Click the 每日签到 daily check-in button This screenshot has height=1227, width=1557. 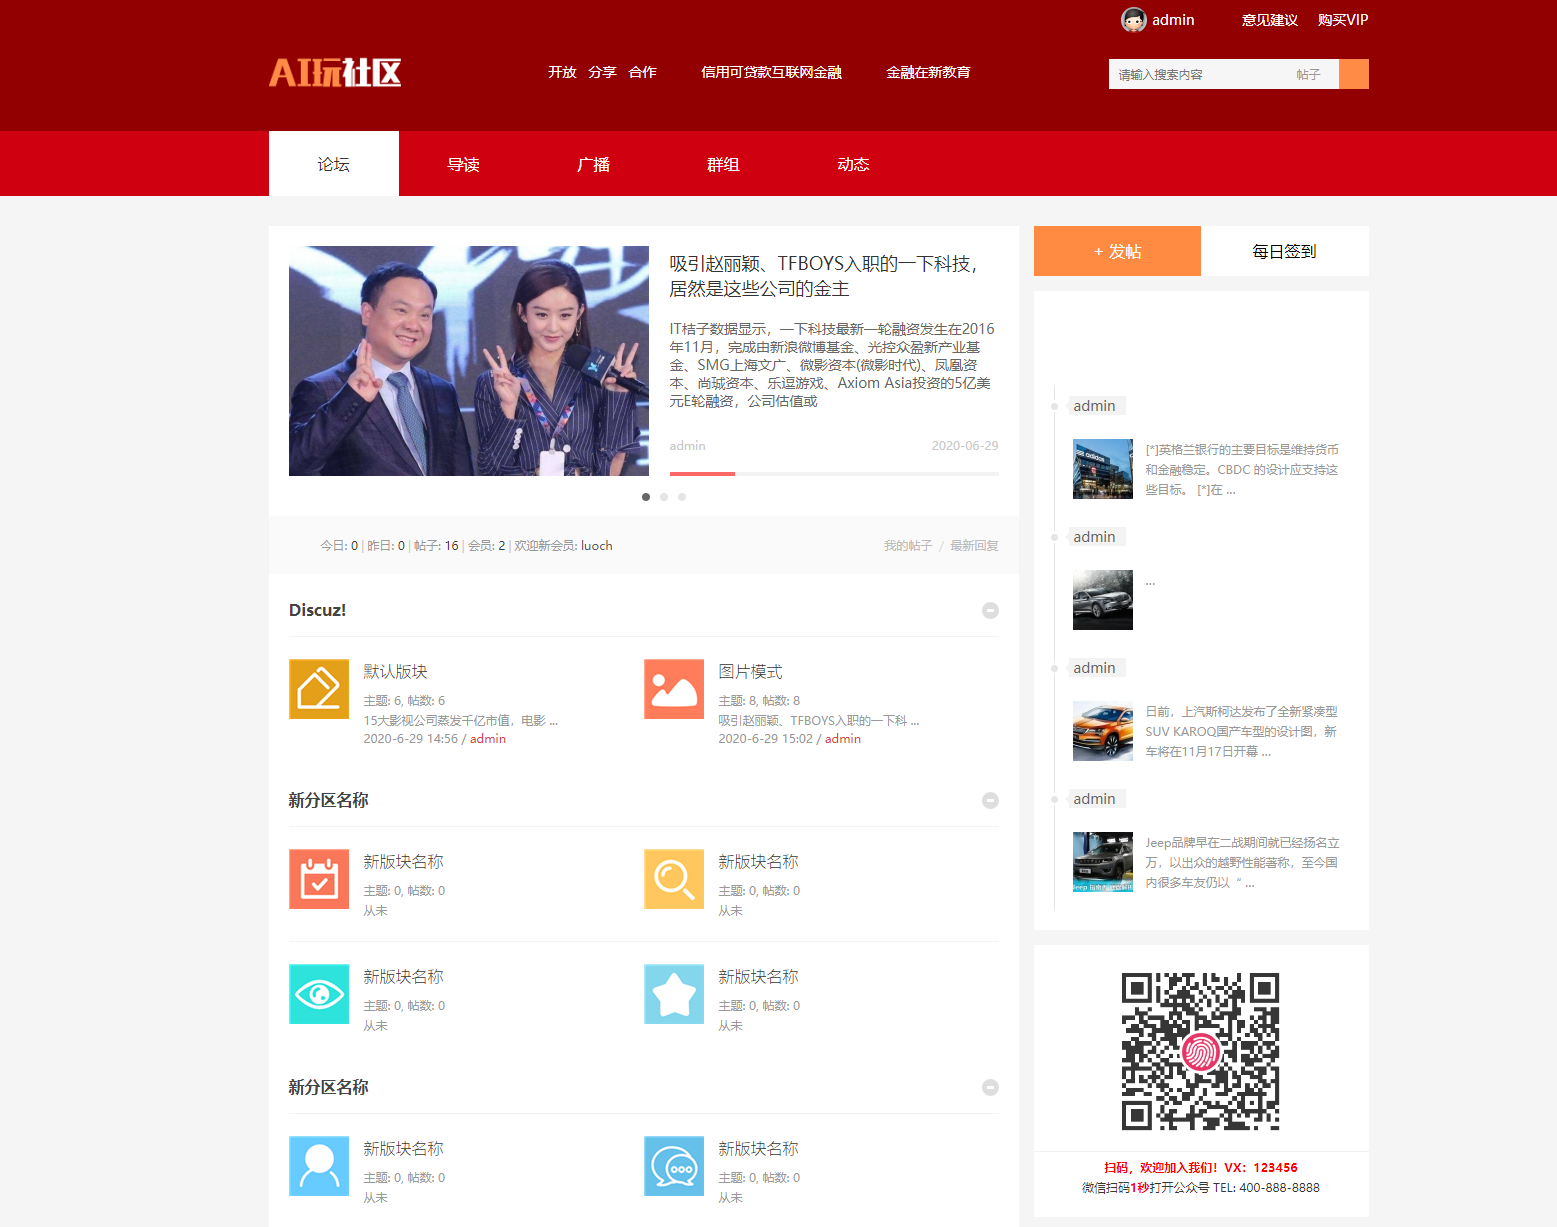[1284, 251]
